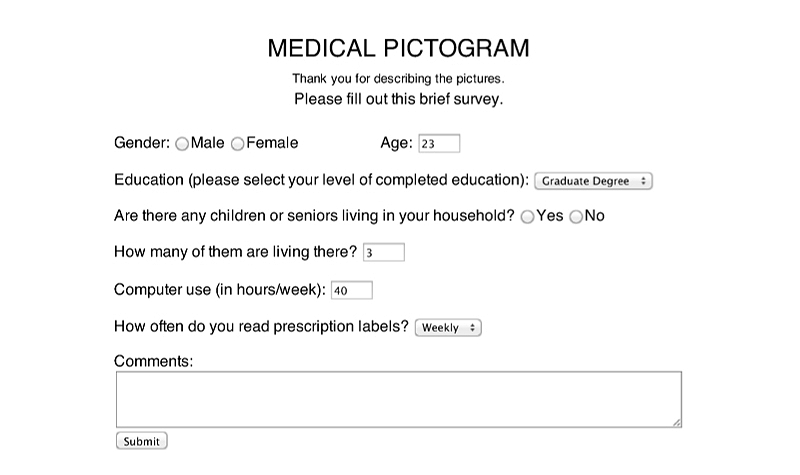Choose No for children or seniors question
The image size is (800, 475).
point(576,217)
